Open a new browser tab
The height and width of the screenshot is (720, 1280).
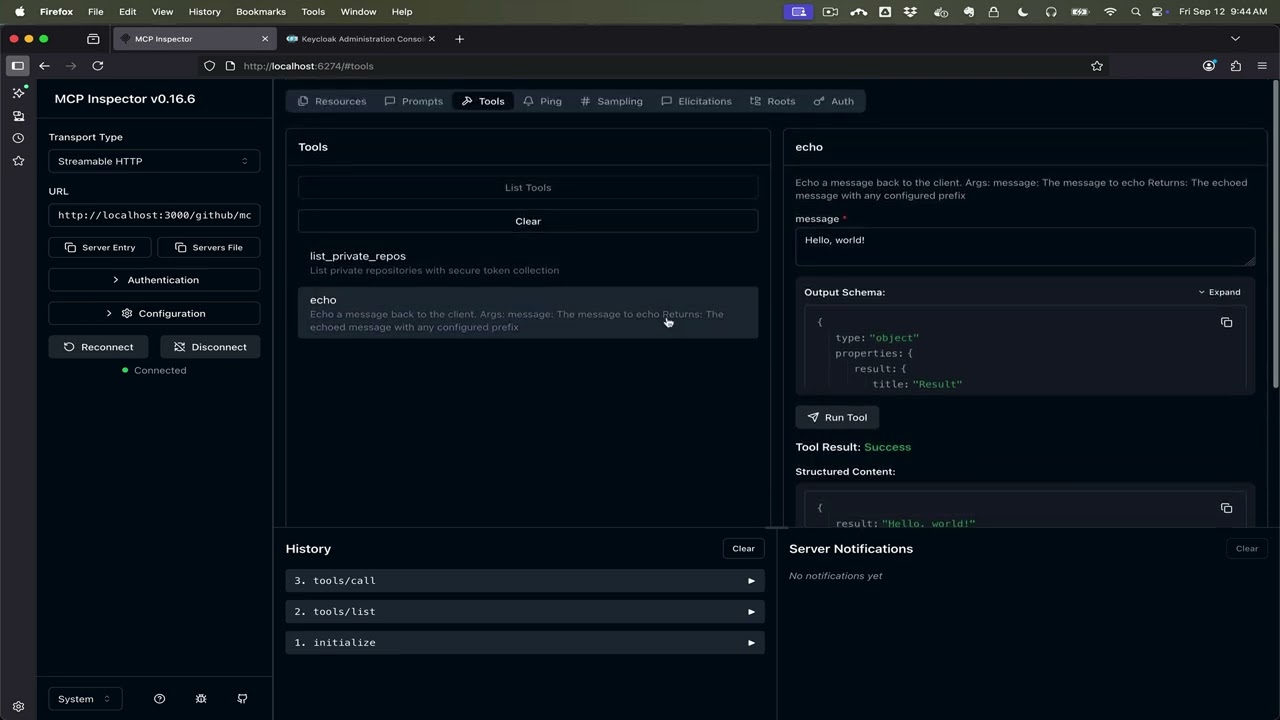tap(459, 39)
